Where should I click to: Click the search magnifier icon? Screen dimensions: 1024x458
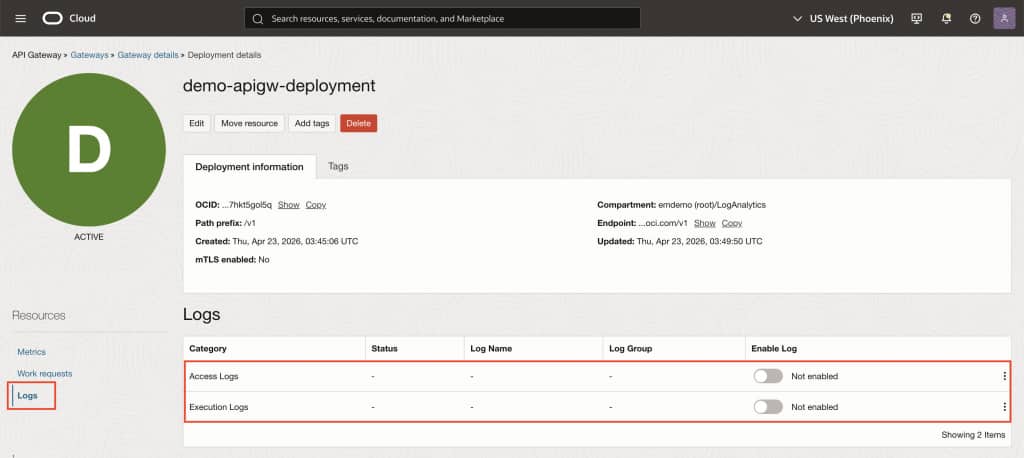click(x=258, y=18)
